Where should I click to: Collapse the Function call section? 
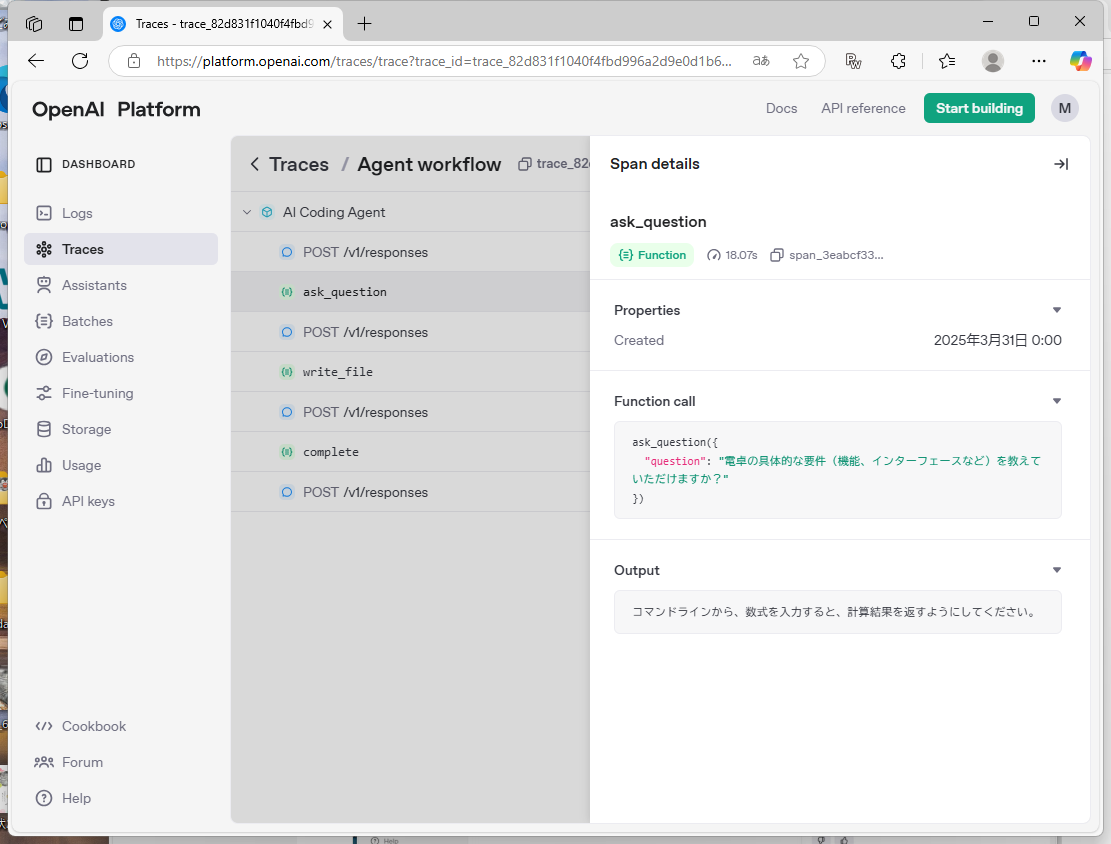pos(1056,401)
